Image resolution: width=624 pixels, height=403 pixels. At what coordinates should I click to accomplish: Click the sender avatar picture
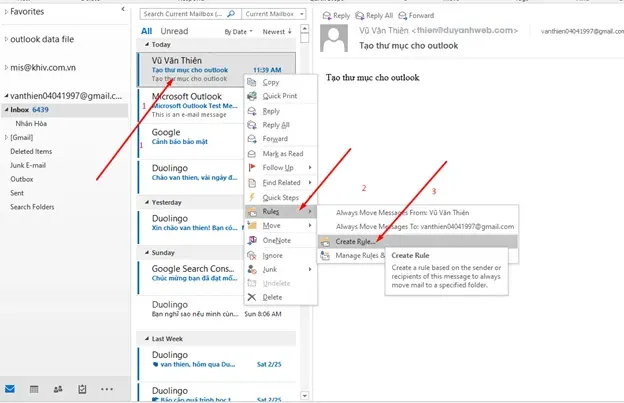coord(334,38)
